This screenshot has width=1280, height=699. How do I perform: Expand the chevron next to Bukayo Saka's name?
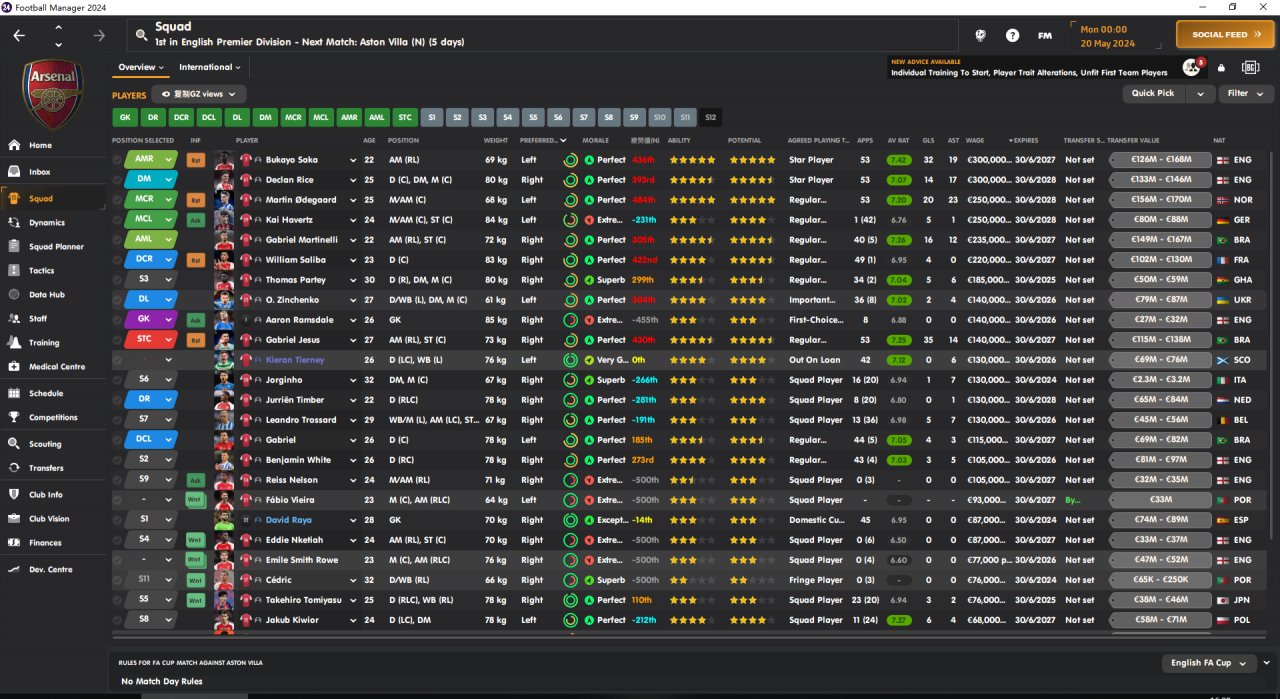pos(353,160)
